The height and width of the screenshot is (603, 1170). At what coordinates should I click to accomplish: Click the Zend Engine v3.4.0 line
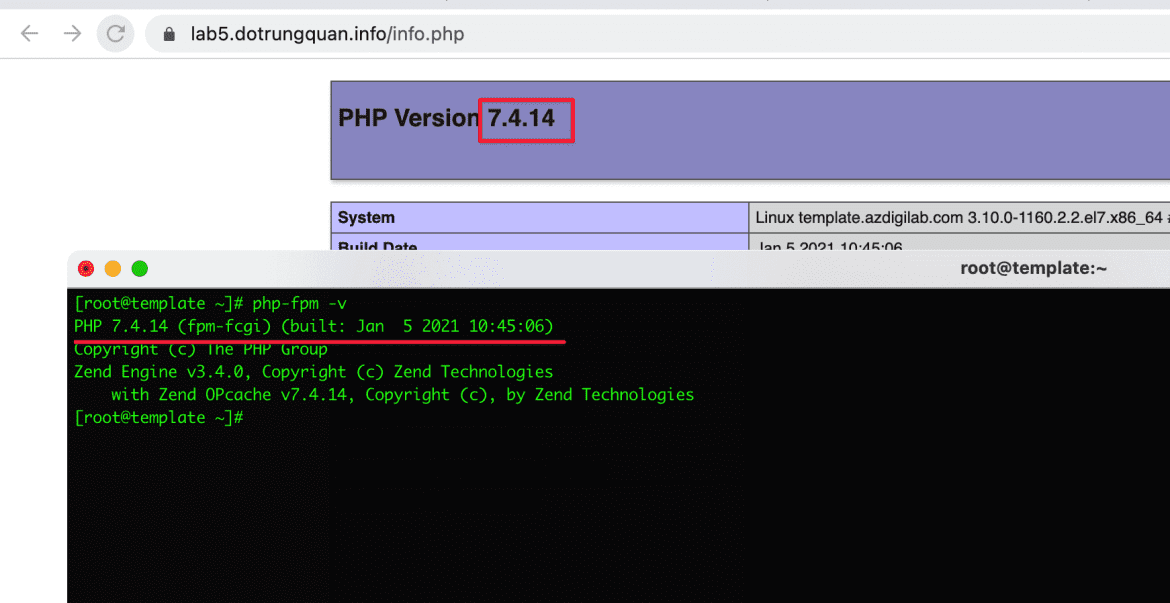(x=314, y=372)
